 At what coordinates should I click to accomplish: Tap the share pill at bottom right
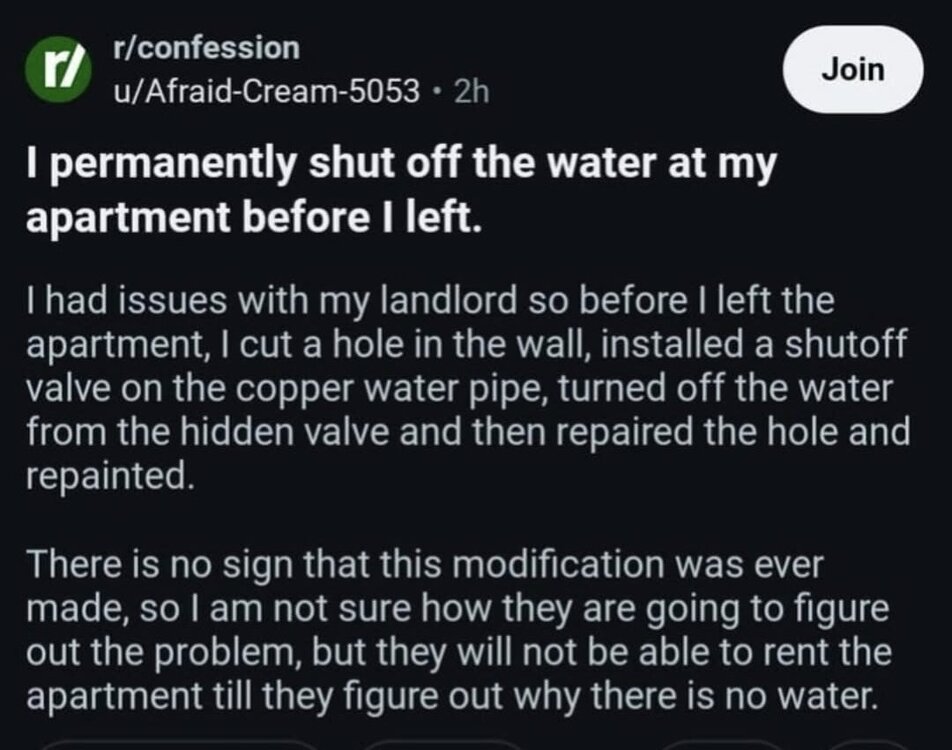(868, 745)
